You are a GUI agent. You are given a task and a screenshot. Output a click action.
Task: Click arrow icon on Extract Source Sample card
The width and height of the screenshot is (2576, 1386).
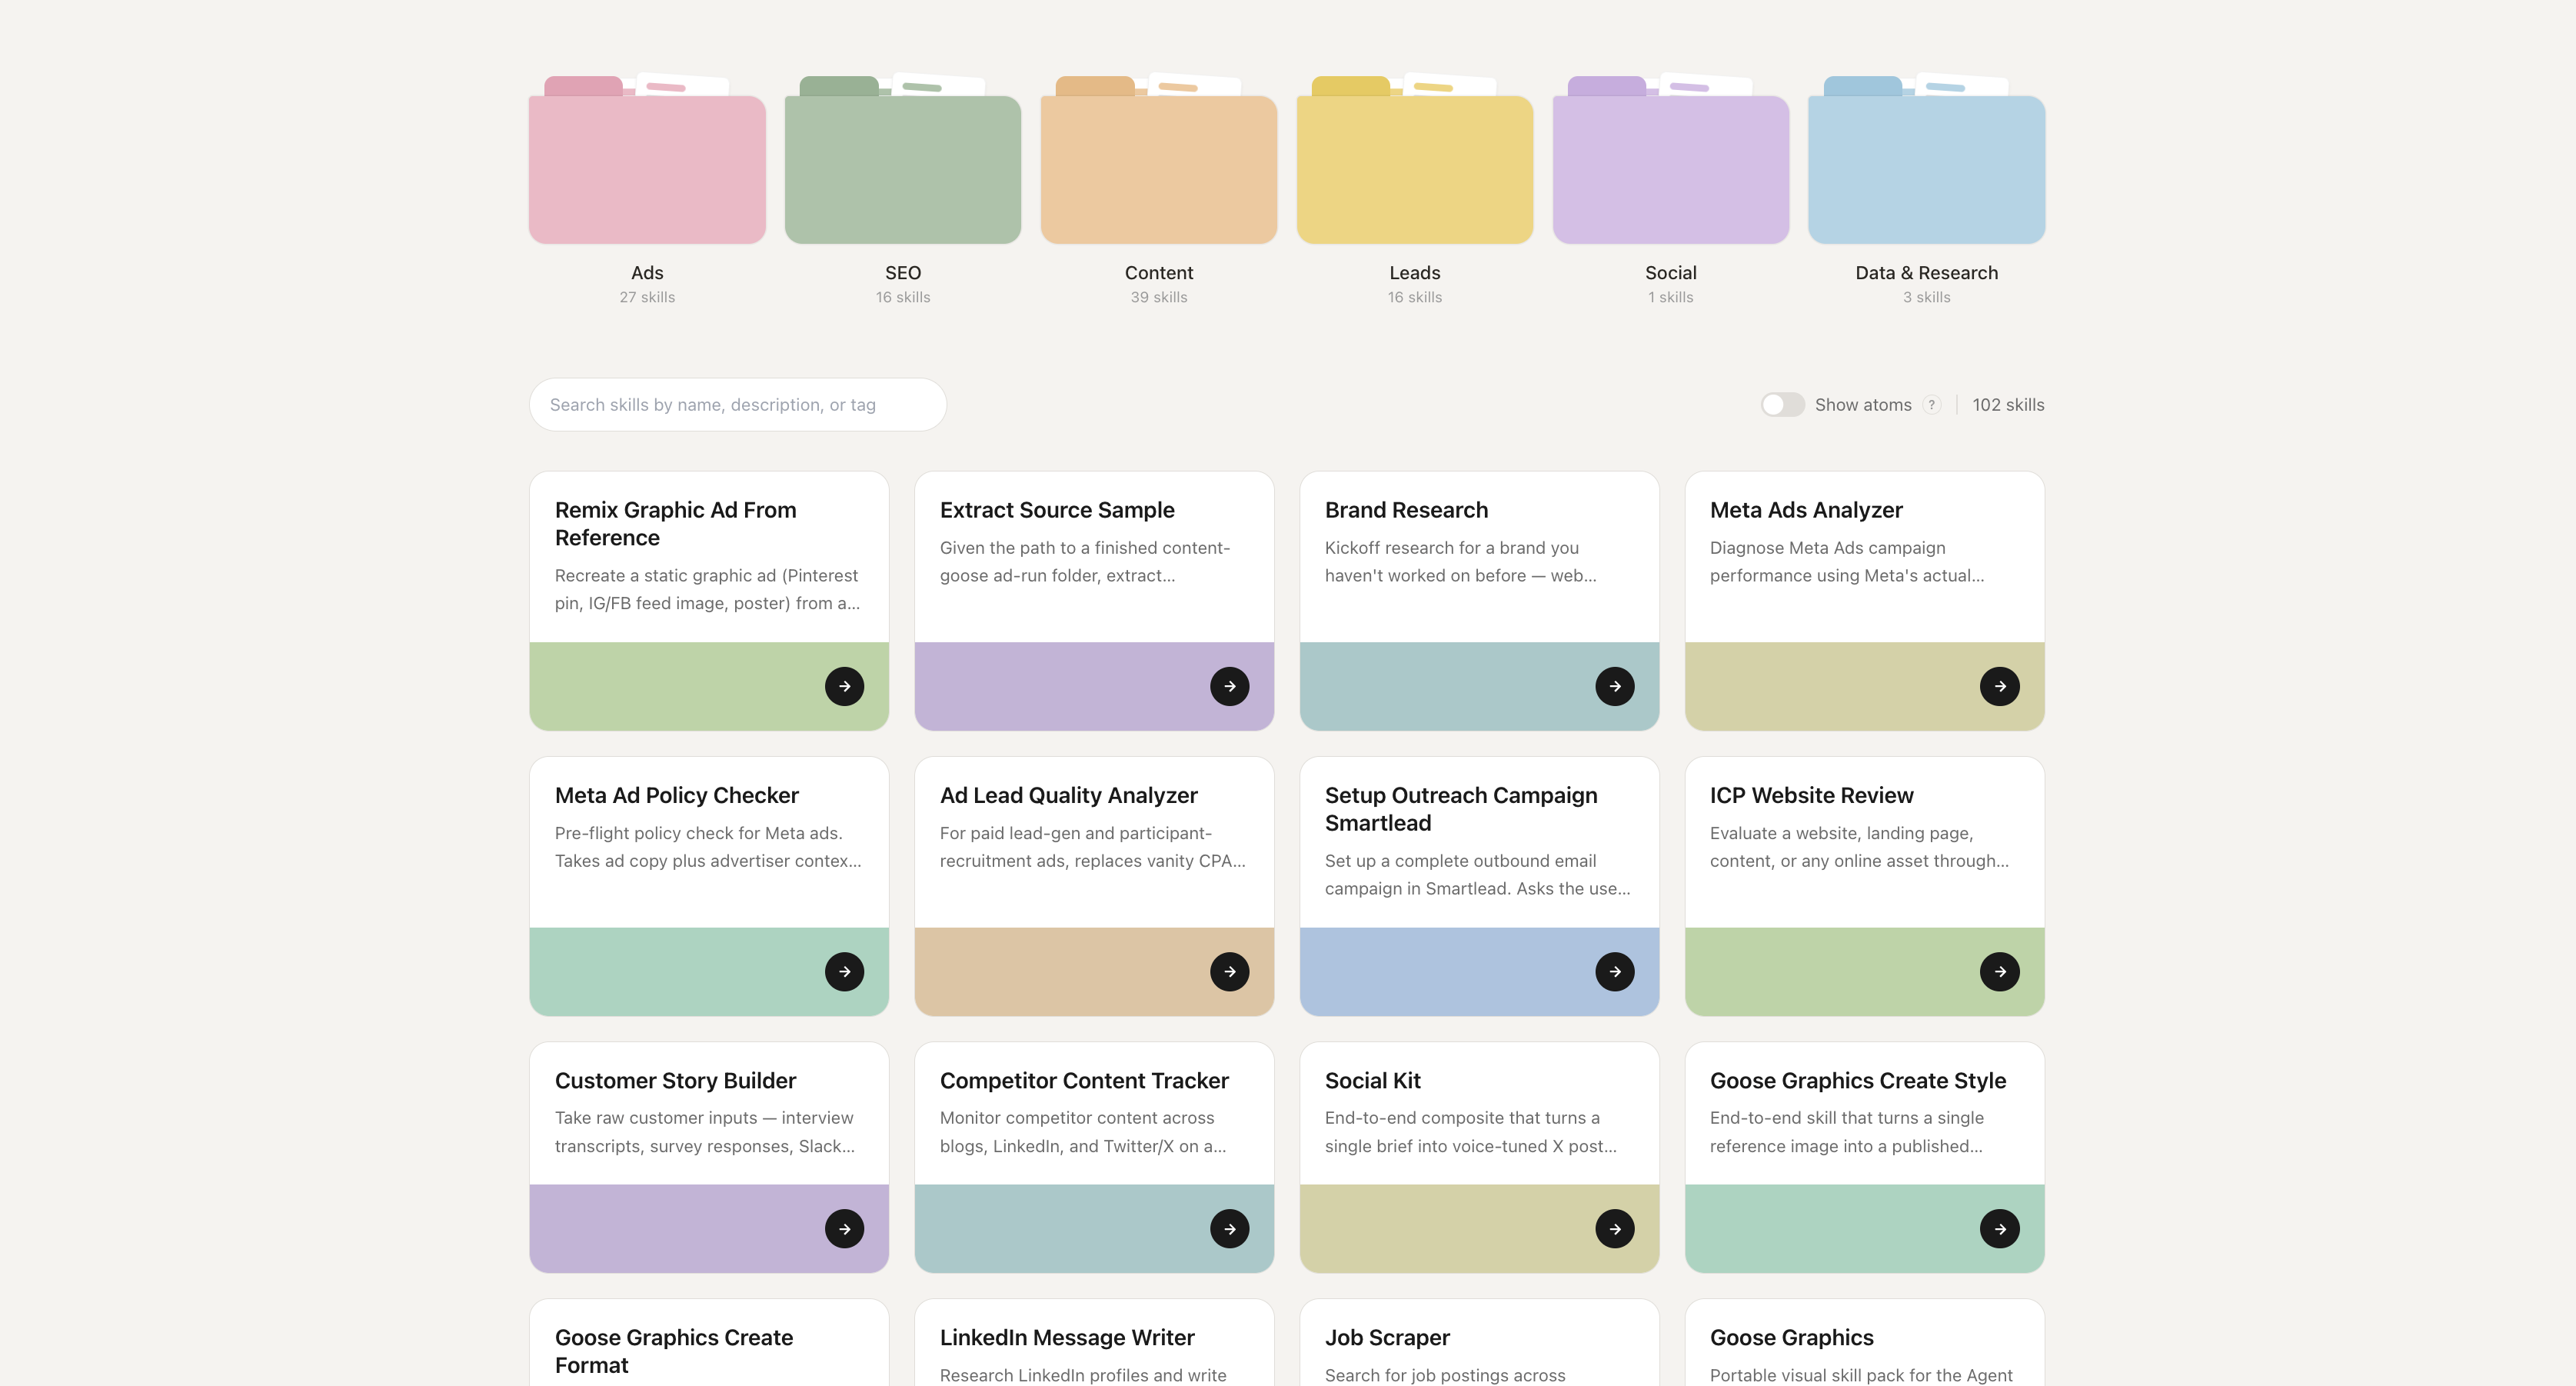[1230, 686]
